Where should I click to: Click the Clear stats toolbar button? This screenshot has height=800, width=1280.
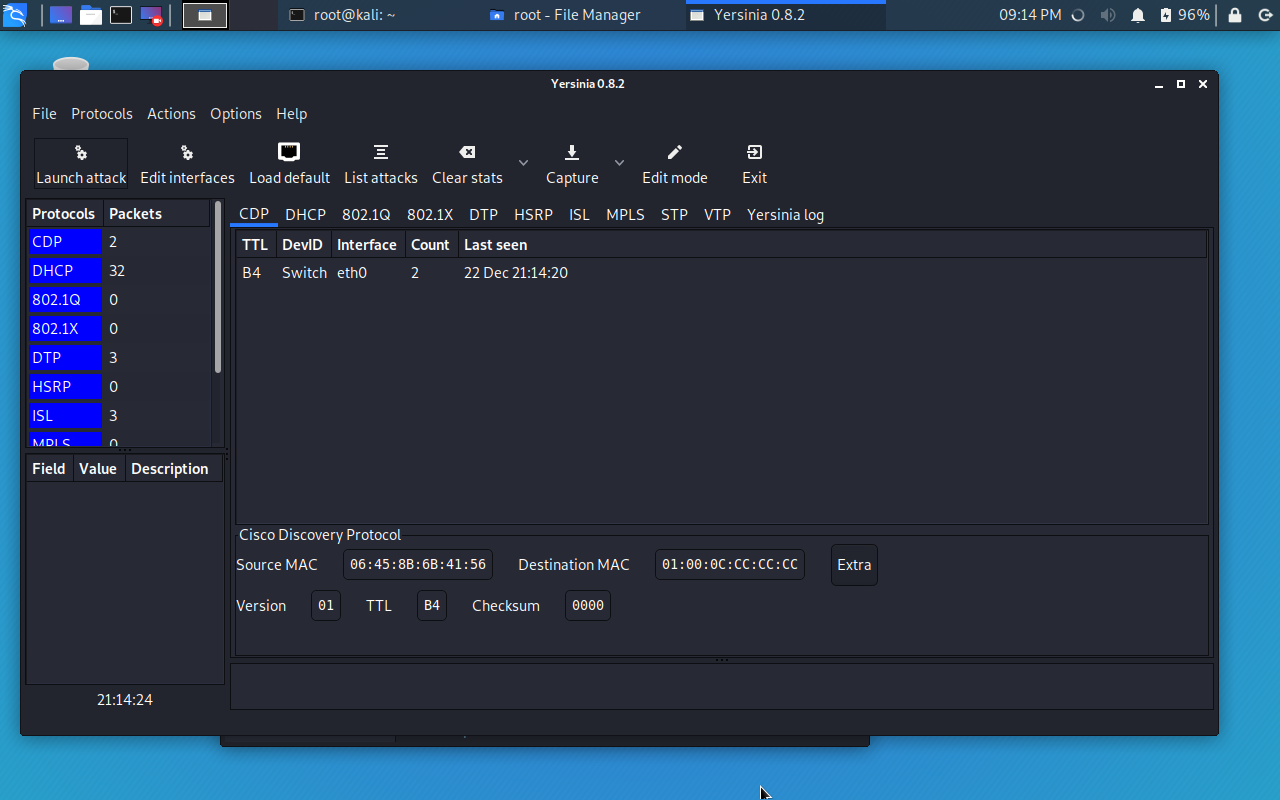[467, 164]
